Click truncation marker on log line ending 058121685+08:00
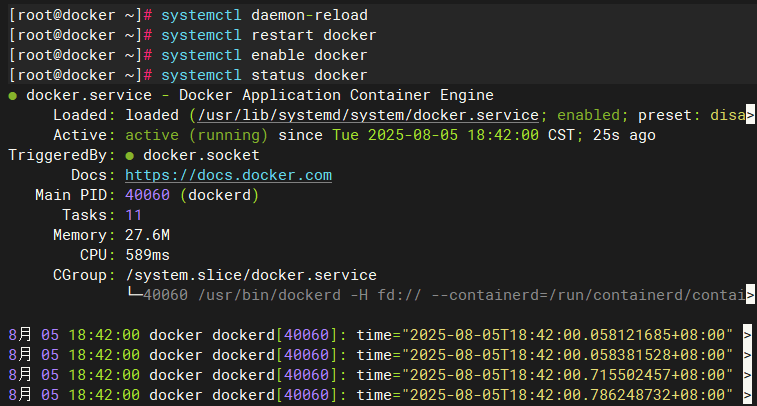757x406 pixels. tap(747, 335)
